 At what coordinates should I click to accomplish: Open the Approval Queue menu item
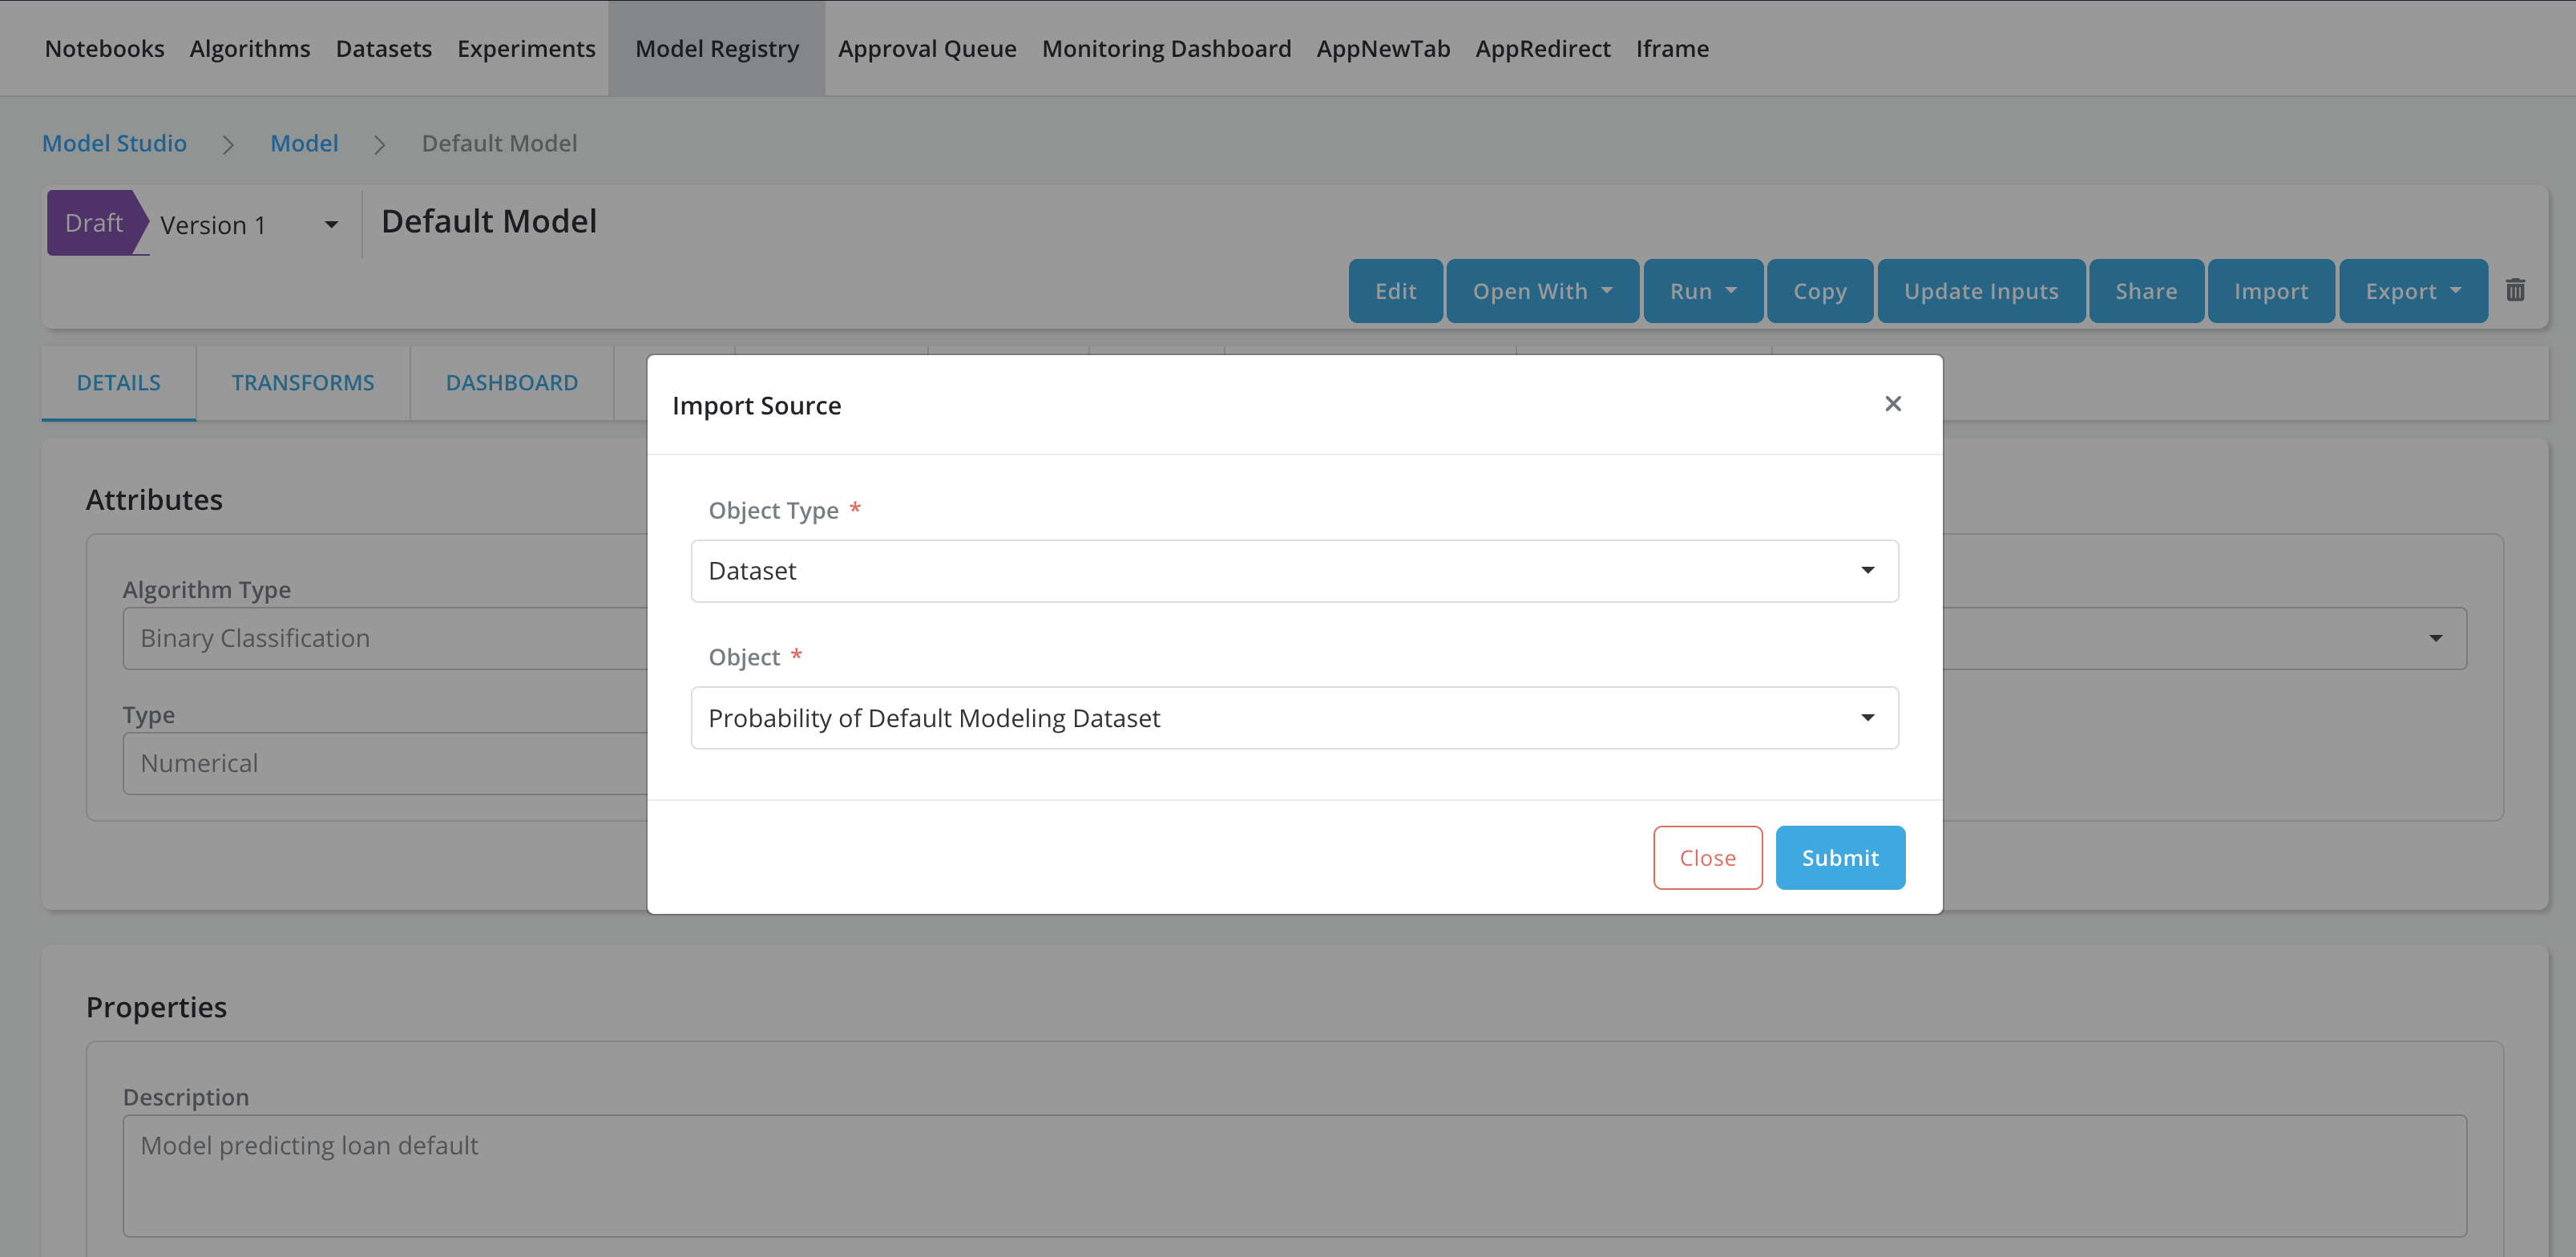pyautogui.click(x=926, y=48)
